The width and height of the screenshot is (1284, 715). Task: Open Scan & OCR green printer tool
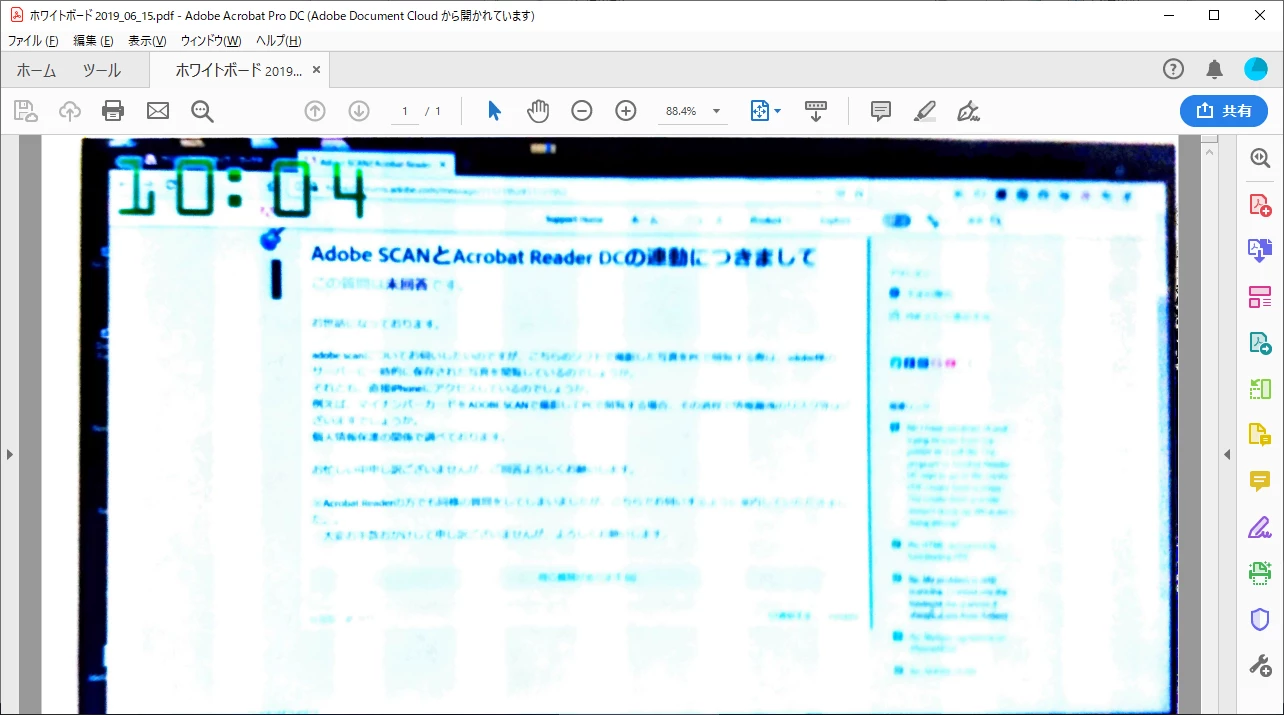[1260, 573]
